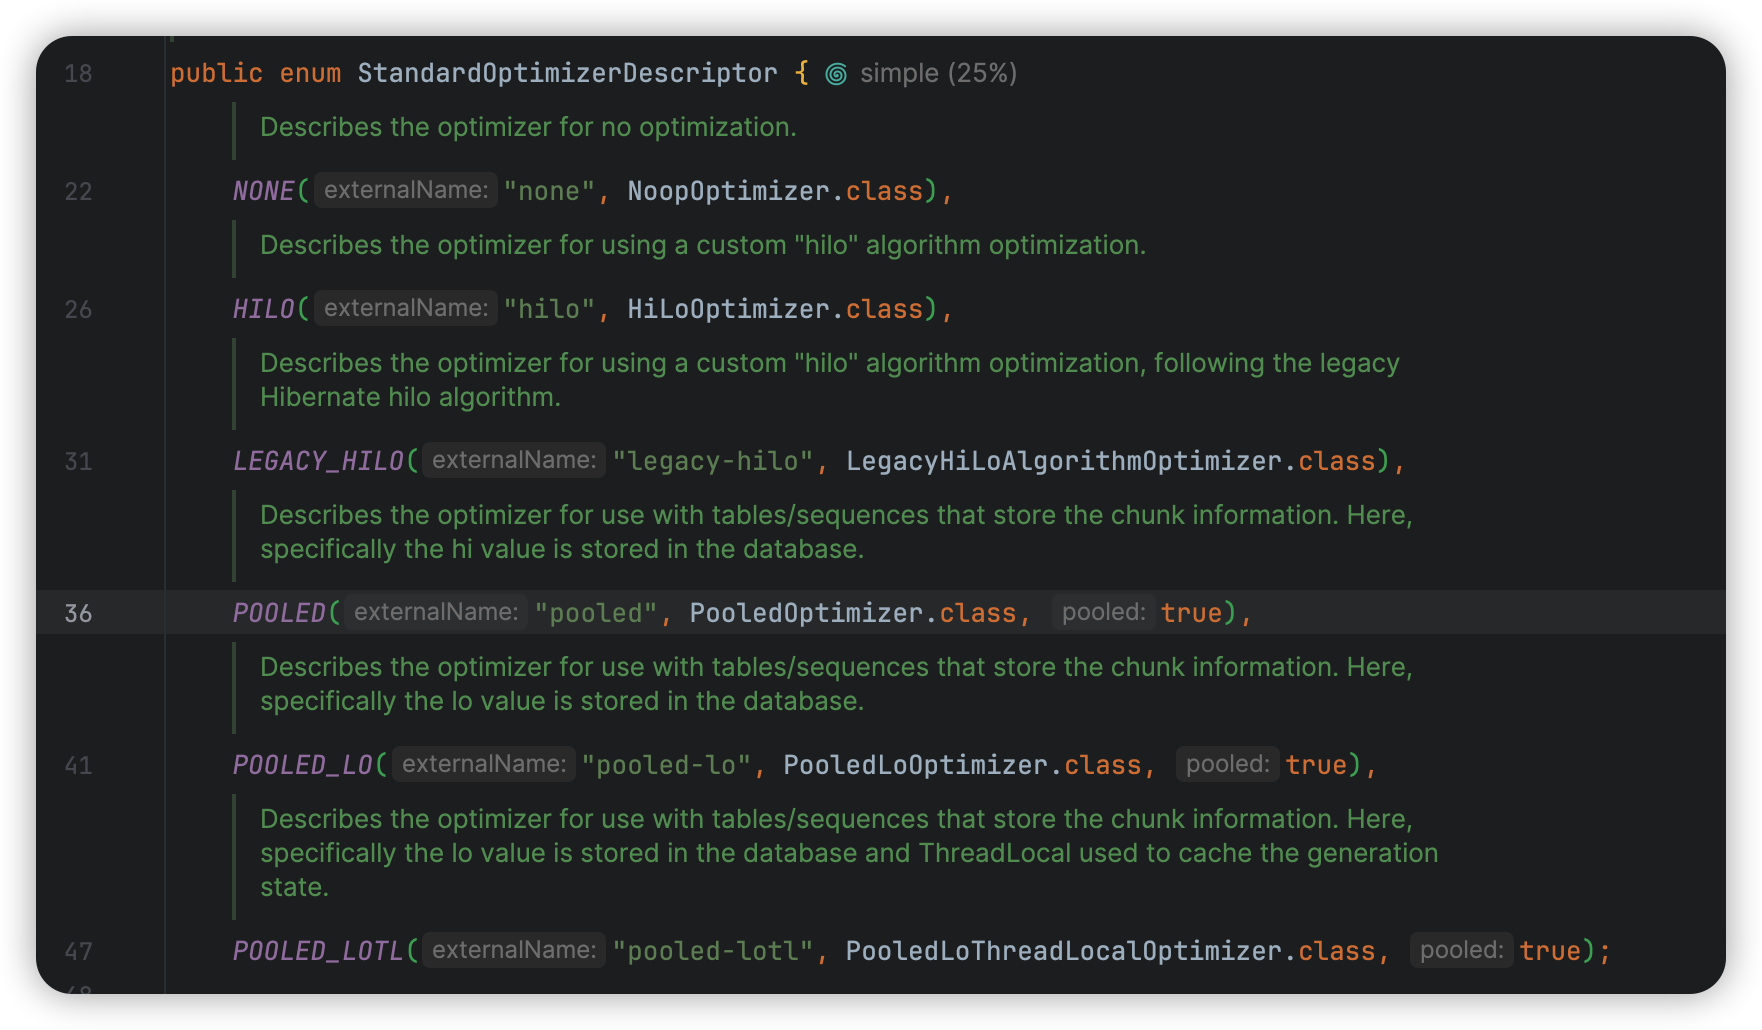The width and height of the screenshot is (1762, 1030).
Task: Click the true value on the POOLED_LO line
Action: [x=1316, y=765]
